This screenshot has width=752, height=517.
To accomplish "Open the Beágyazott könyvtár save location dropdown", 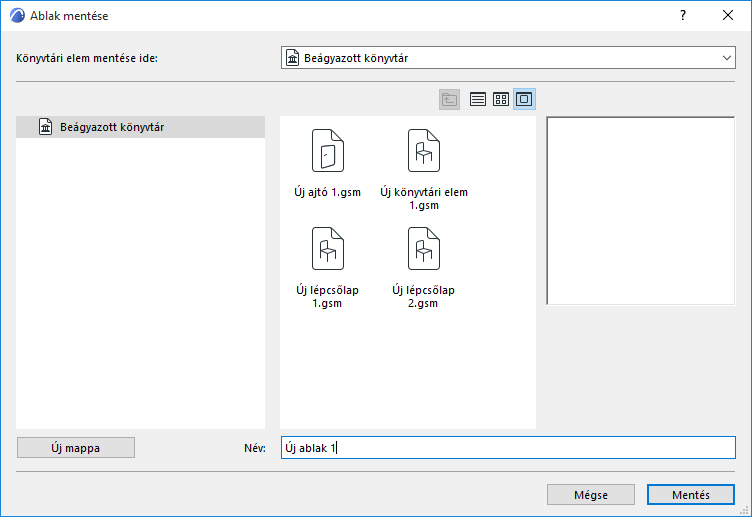I will click(508, 58).
